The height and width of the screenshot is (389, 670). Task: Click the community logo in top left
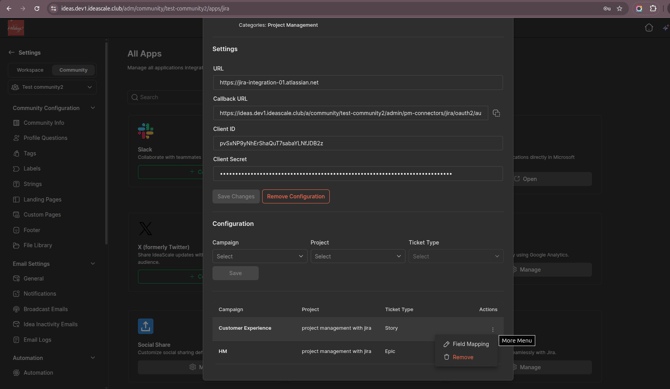point(16,28)
